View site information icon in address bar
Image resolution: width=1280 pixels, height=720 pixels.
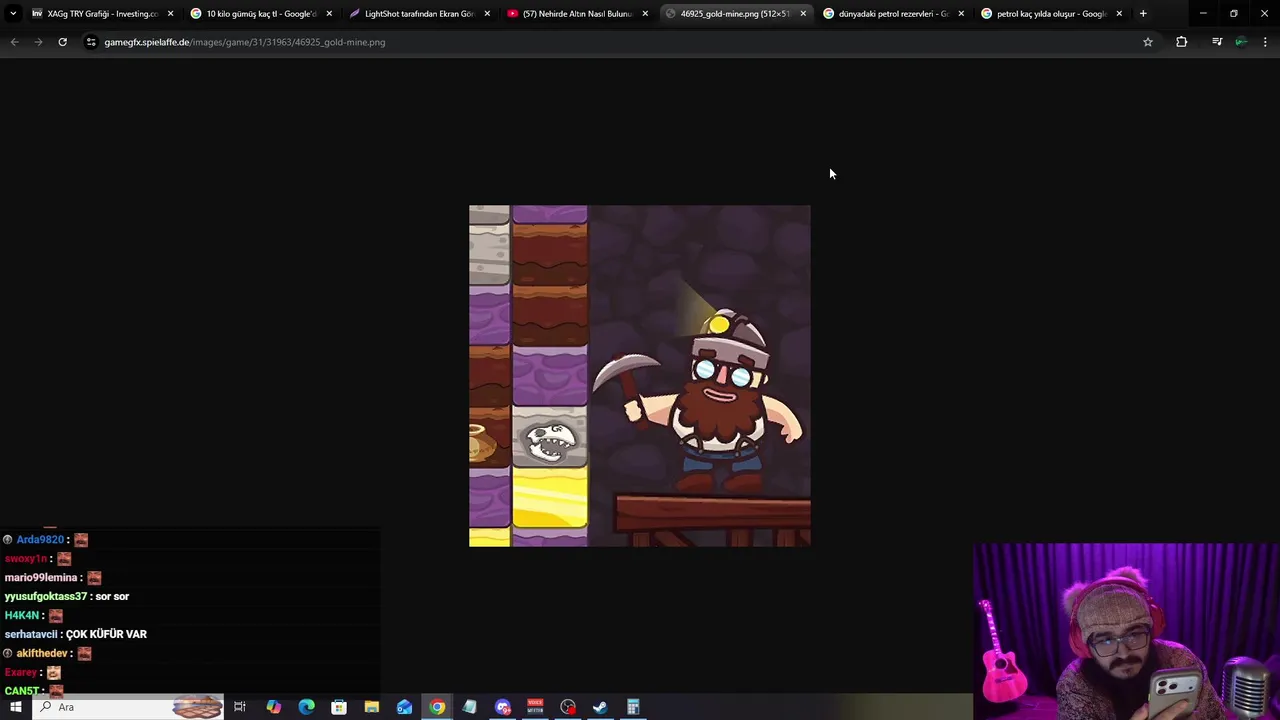[x=91, y=42]
